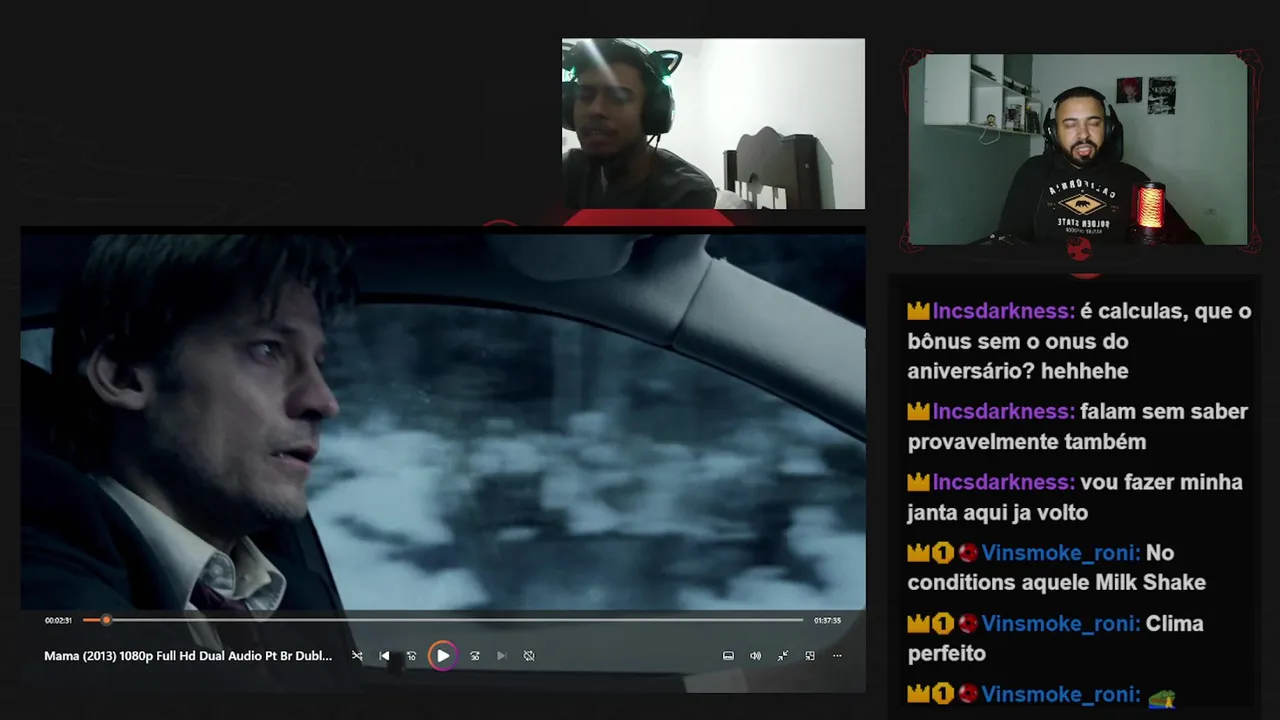1280x720 pixels.
Task: Click 'conditions aquele Milk Shake' chat text
Action: coord(1057,583)
